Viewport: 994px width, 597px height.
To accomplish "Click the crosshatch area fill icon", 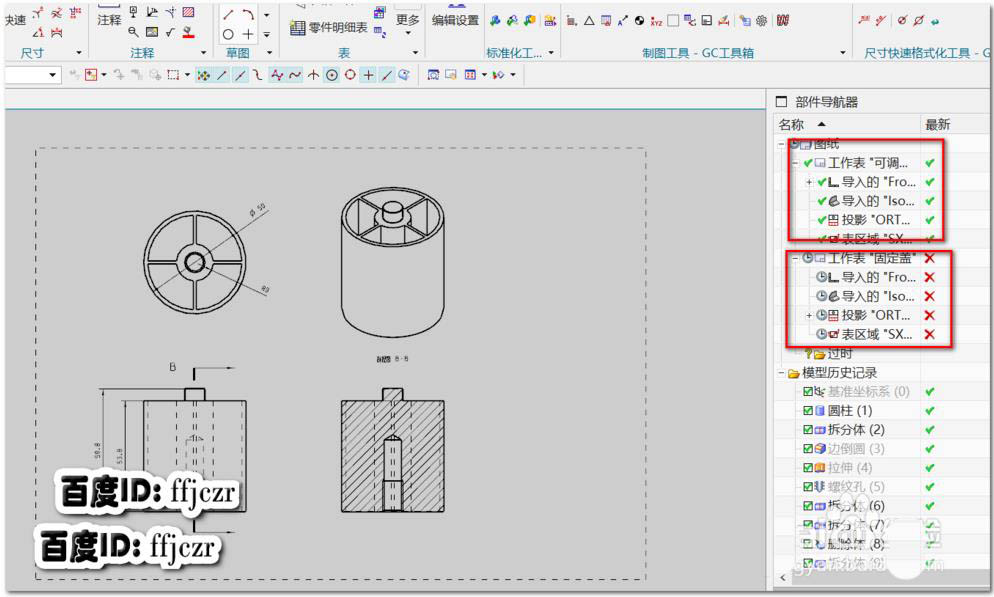I will pyautogui.click(x=188, y=13).
